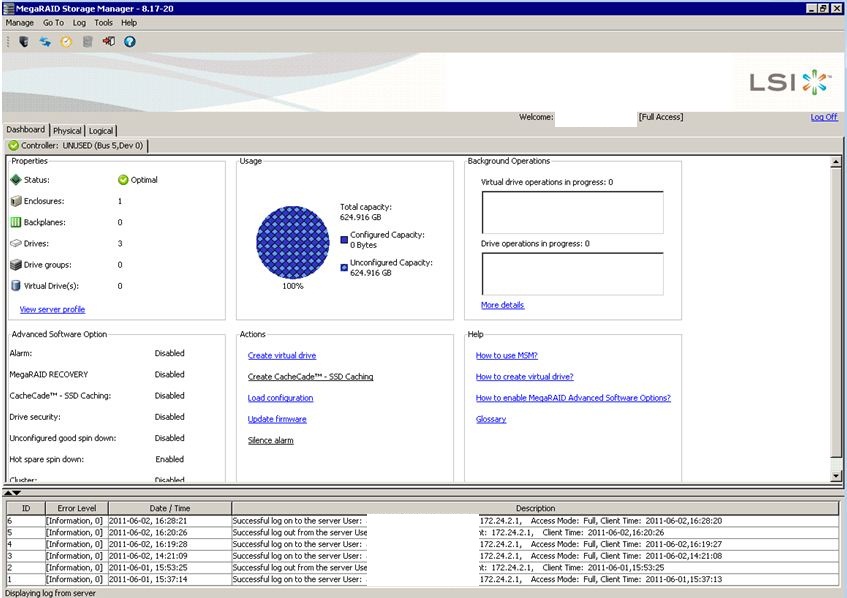The width and height of the screenshot is (847, 598).
Task: Click the LSI logo
Action: [790, 82]
